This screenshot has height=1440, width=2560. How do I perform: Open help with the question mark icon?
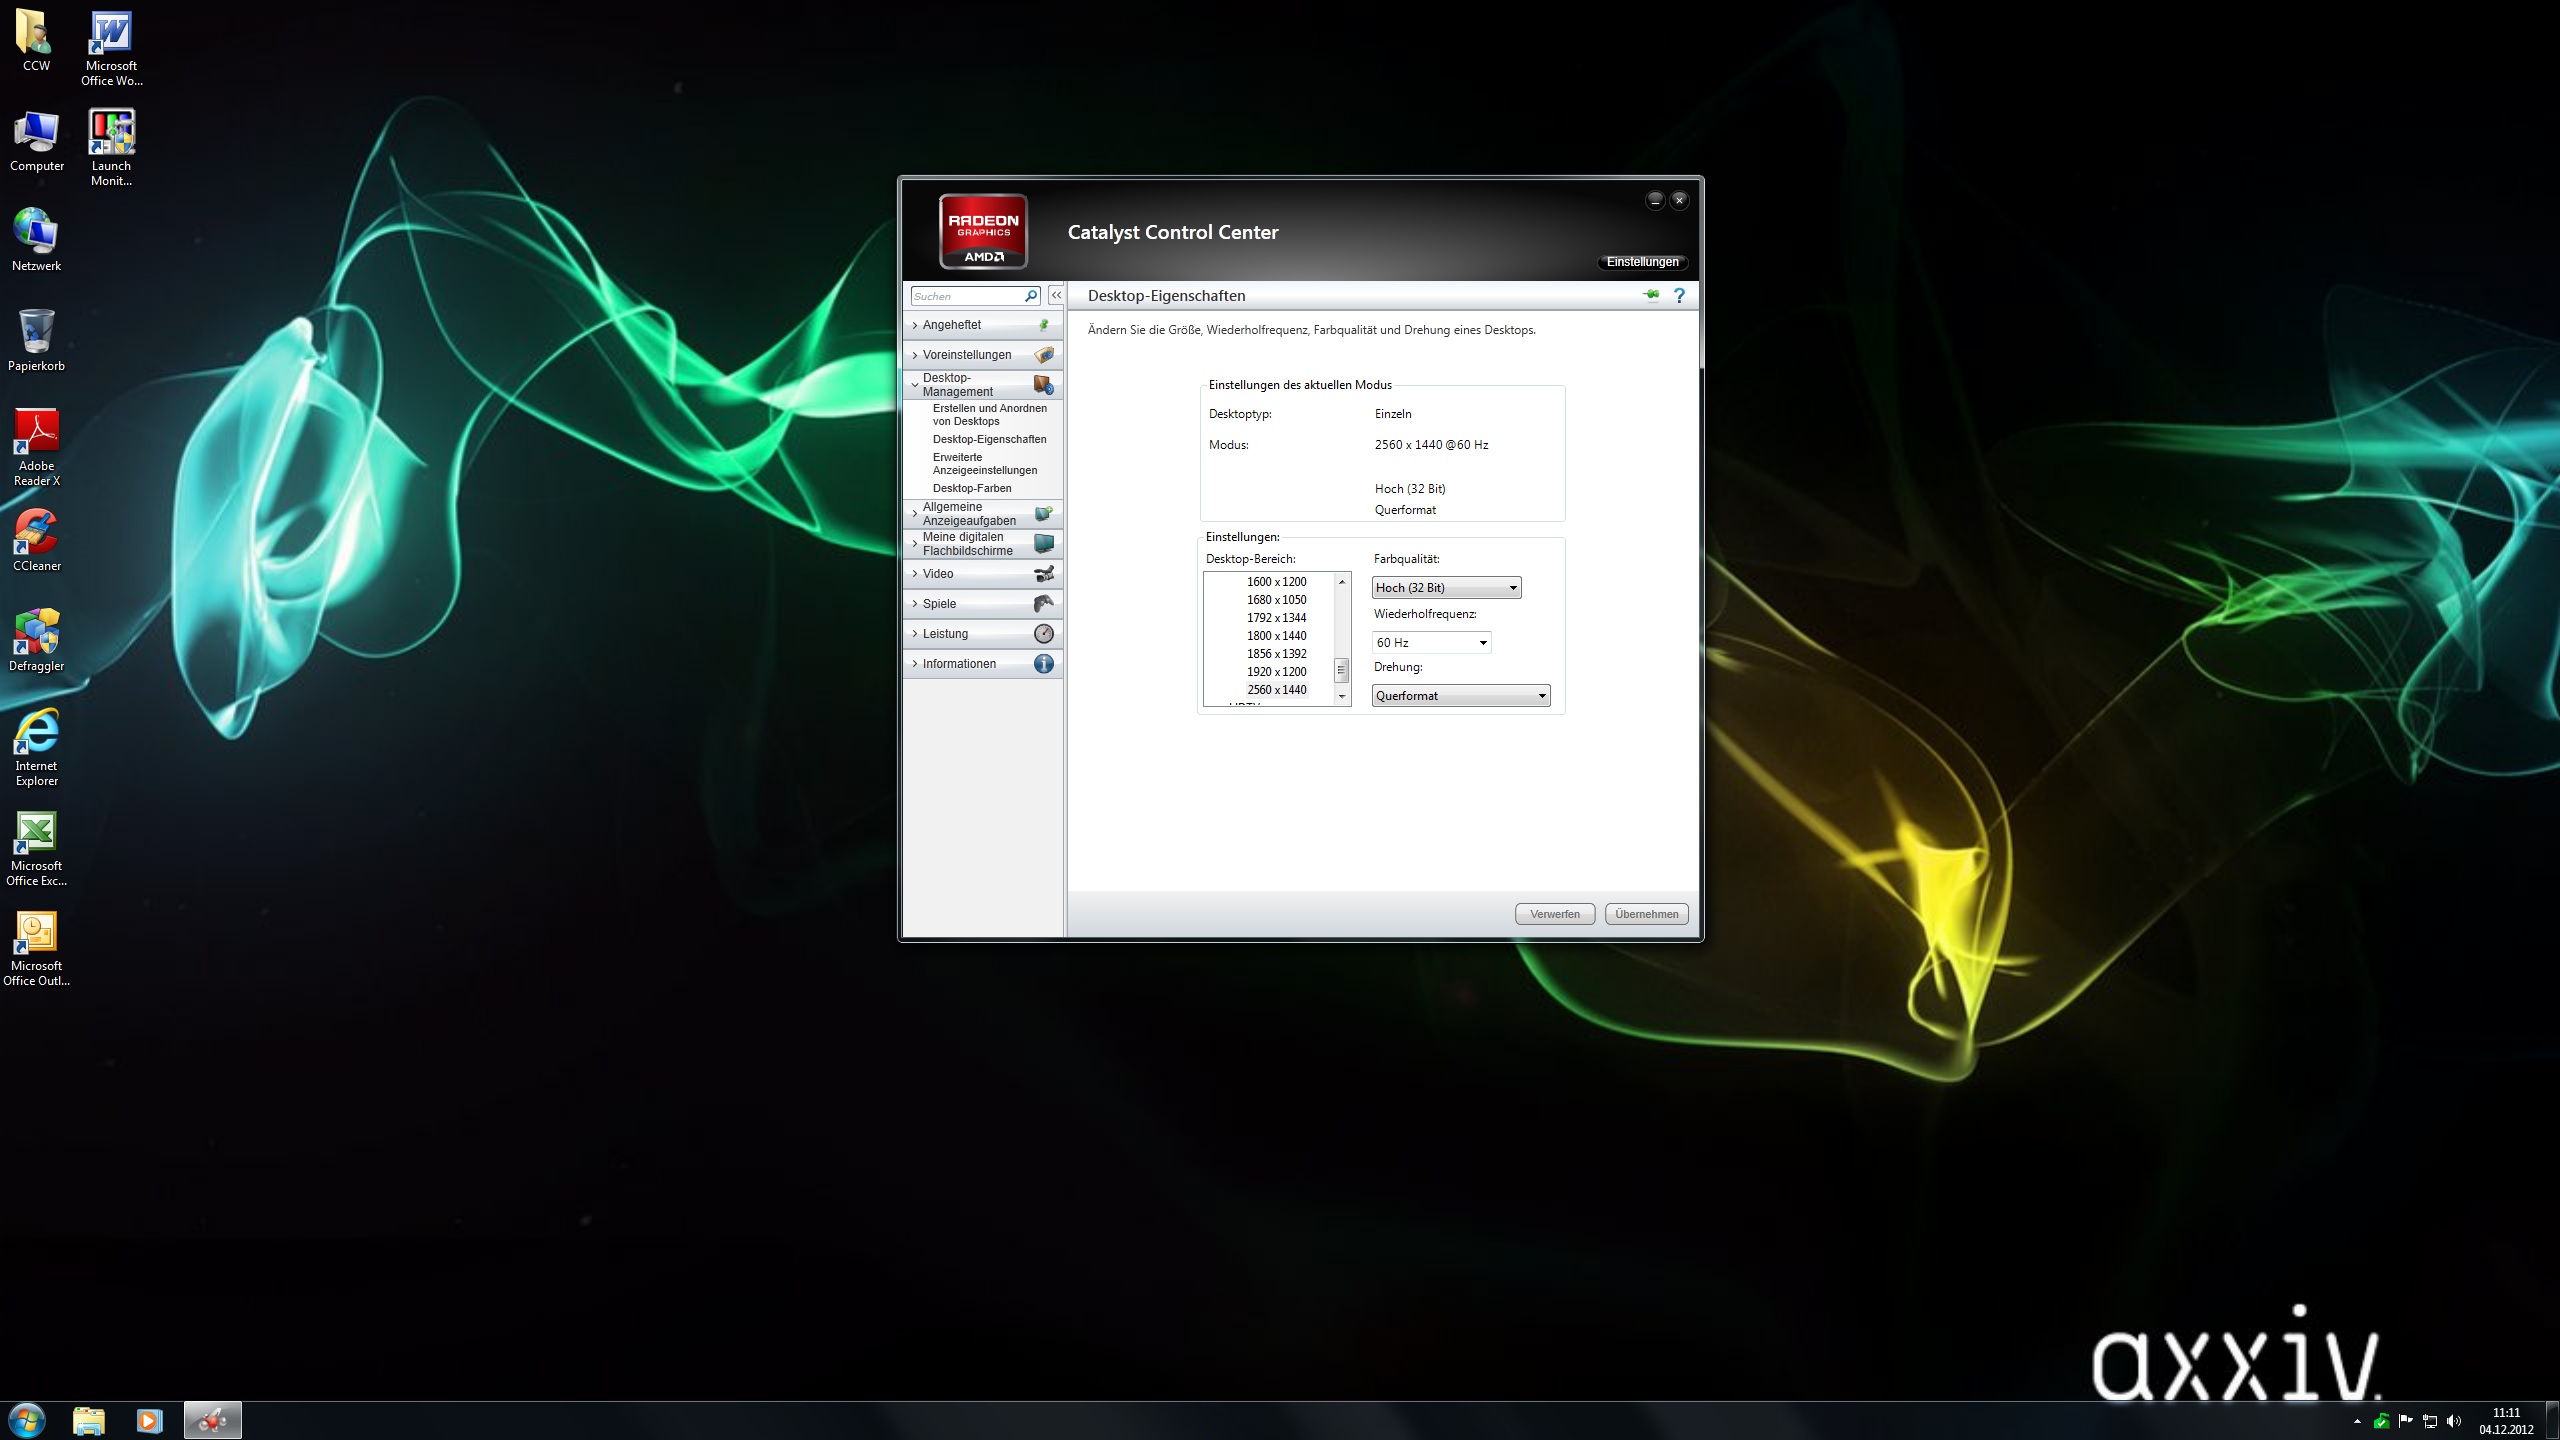(1680, 295)
